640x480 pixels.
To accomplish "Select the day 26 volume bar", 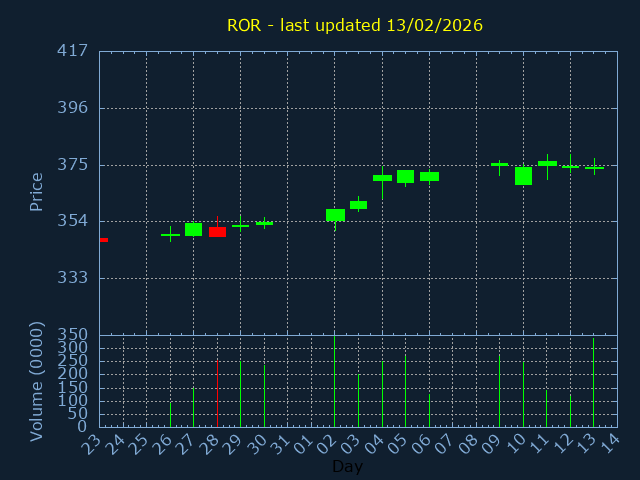I will pos(170,414).
